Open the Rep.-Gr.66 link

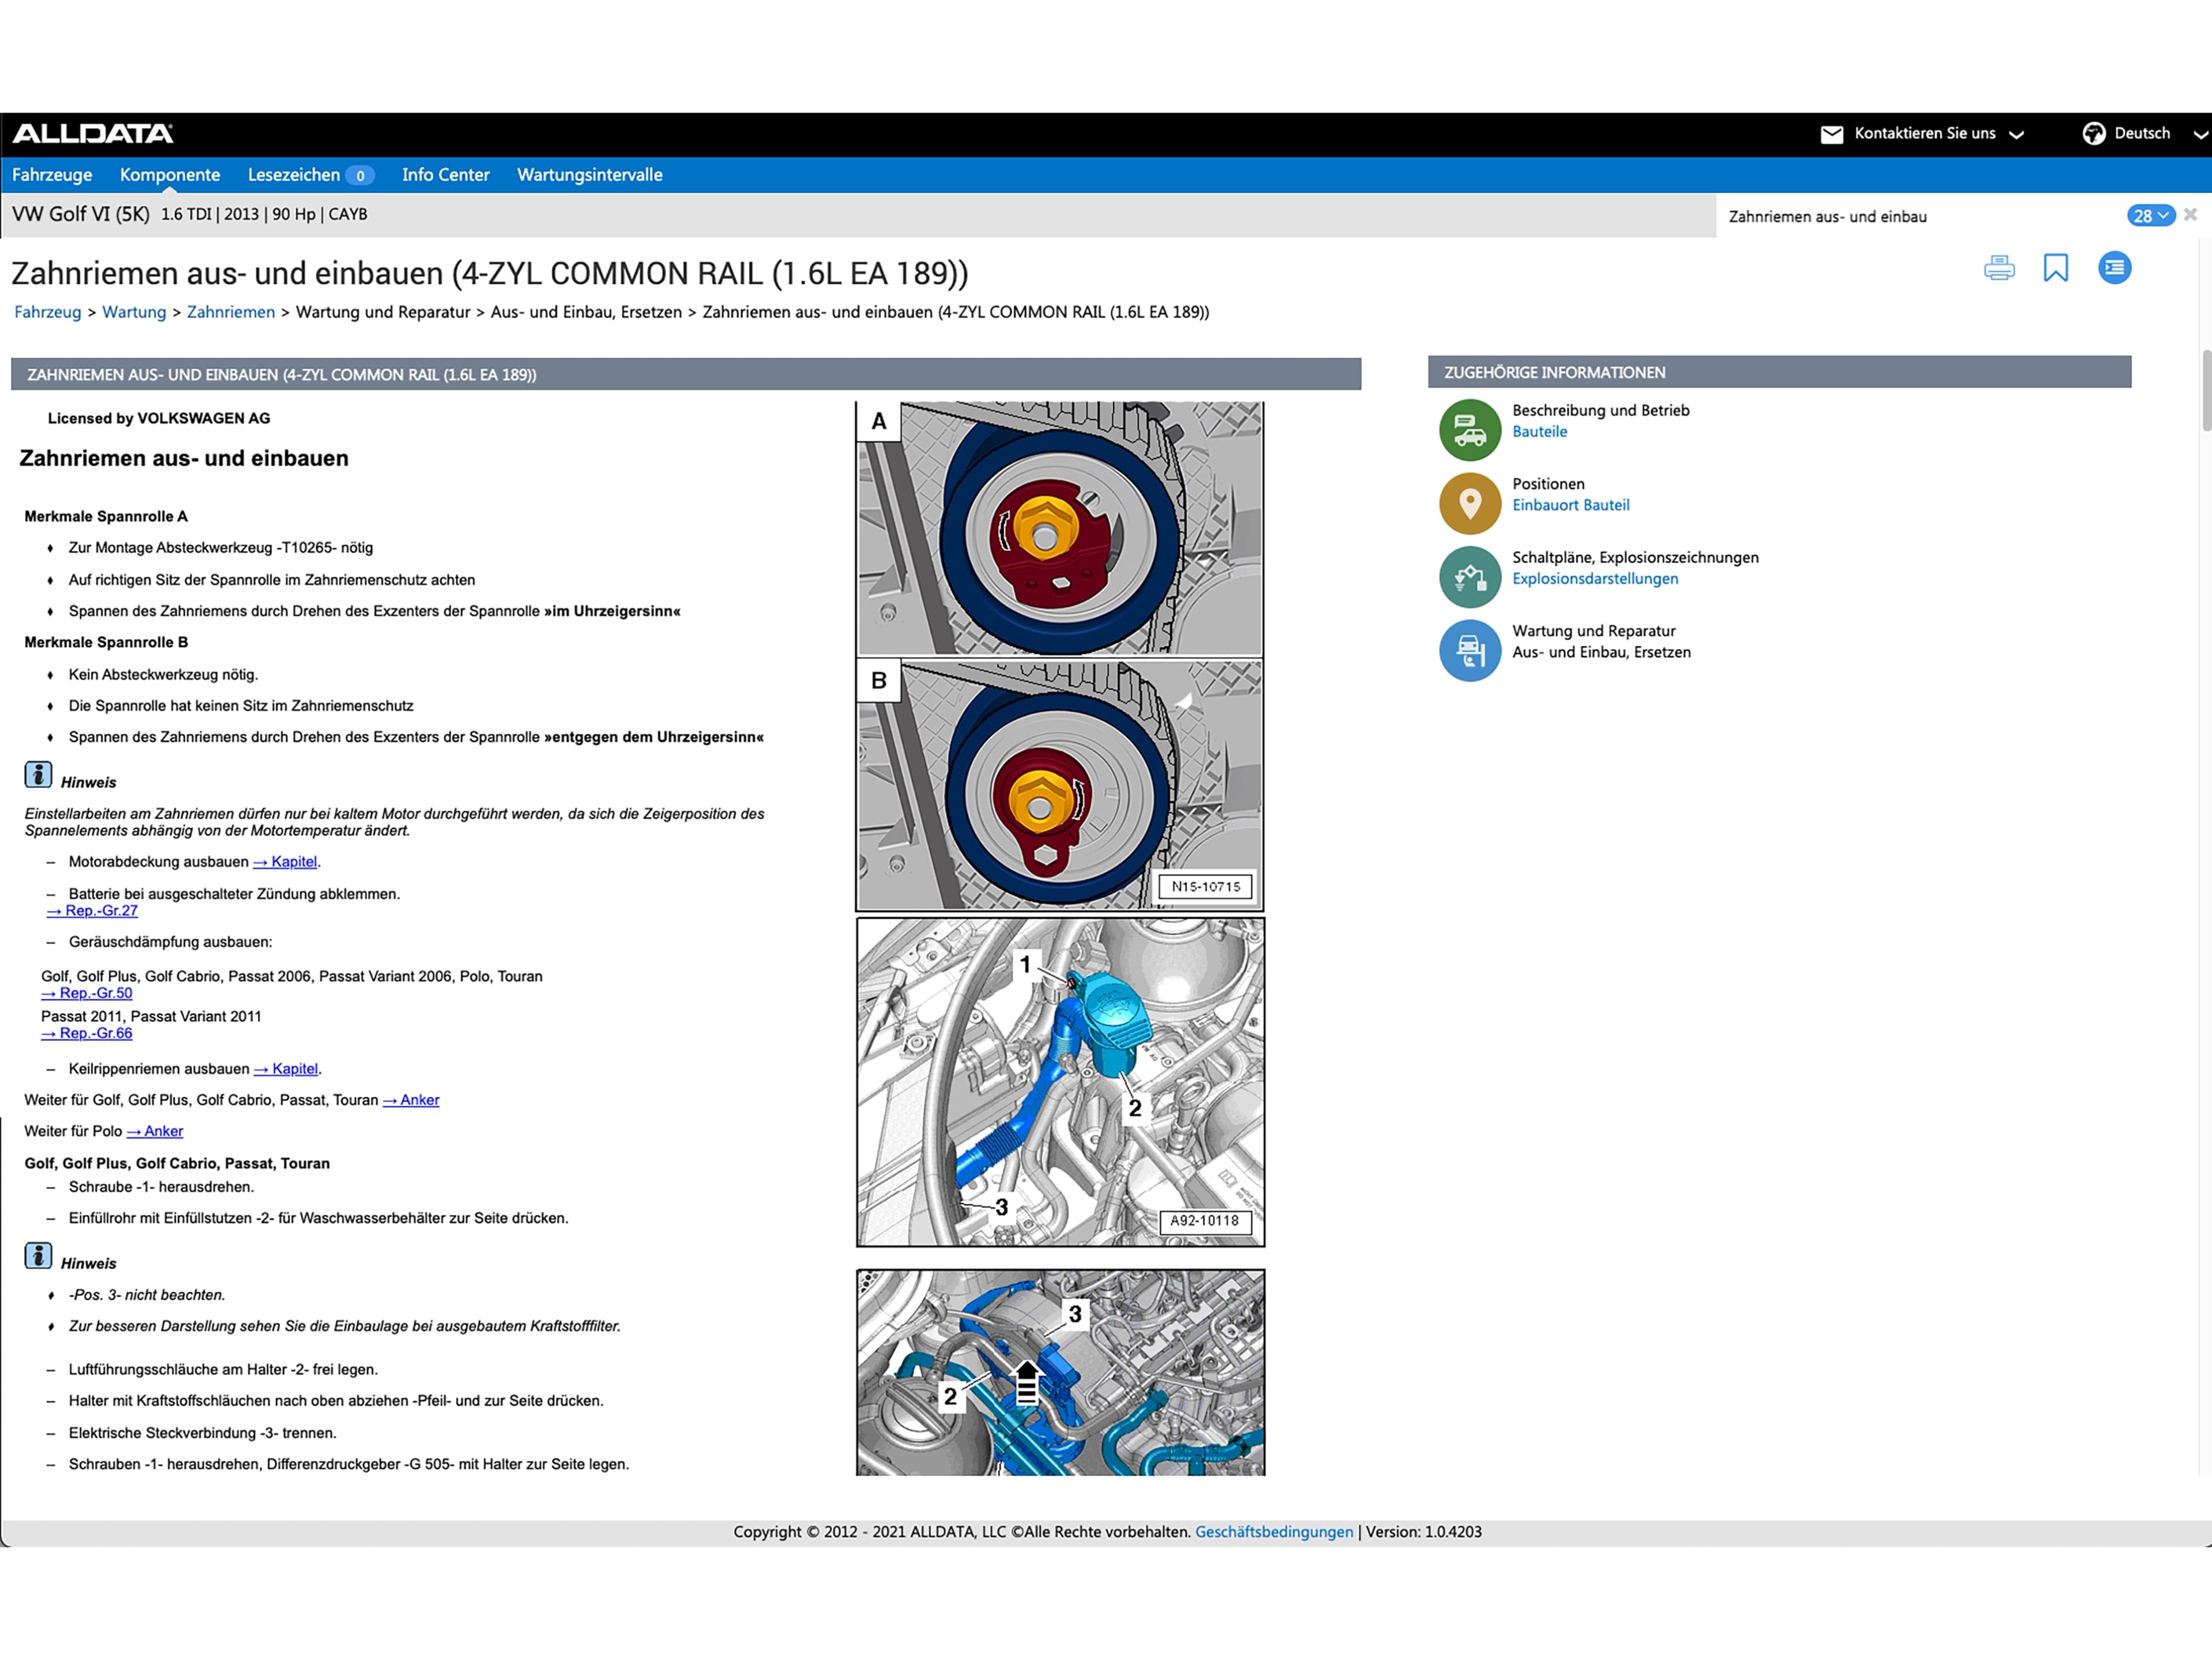[x=87, y=1033]
